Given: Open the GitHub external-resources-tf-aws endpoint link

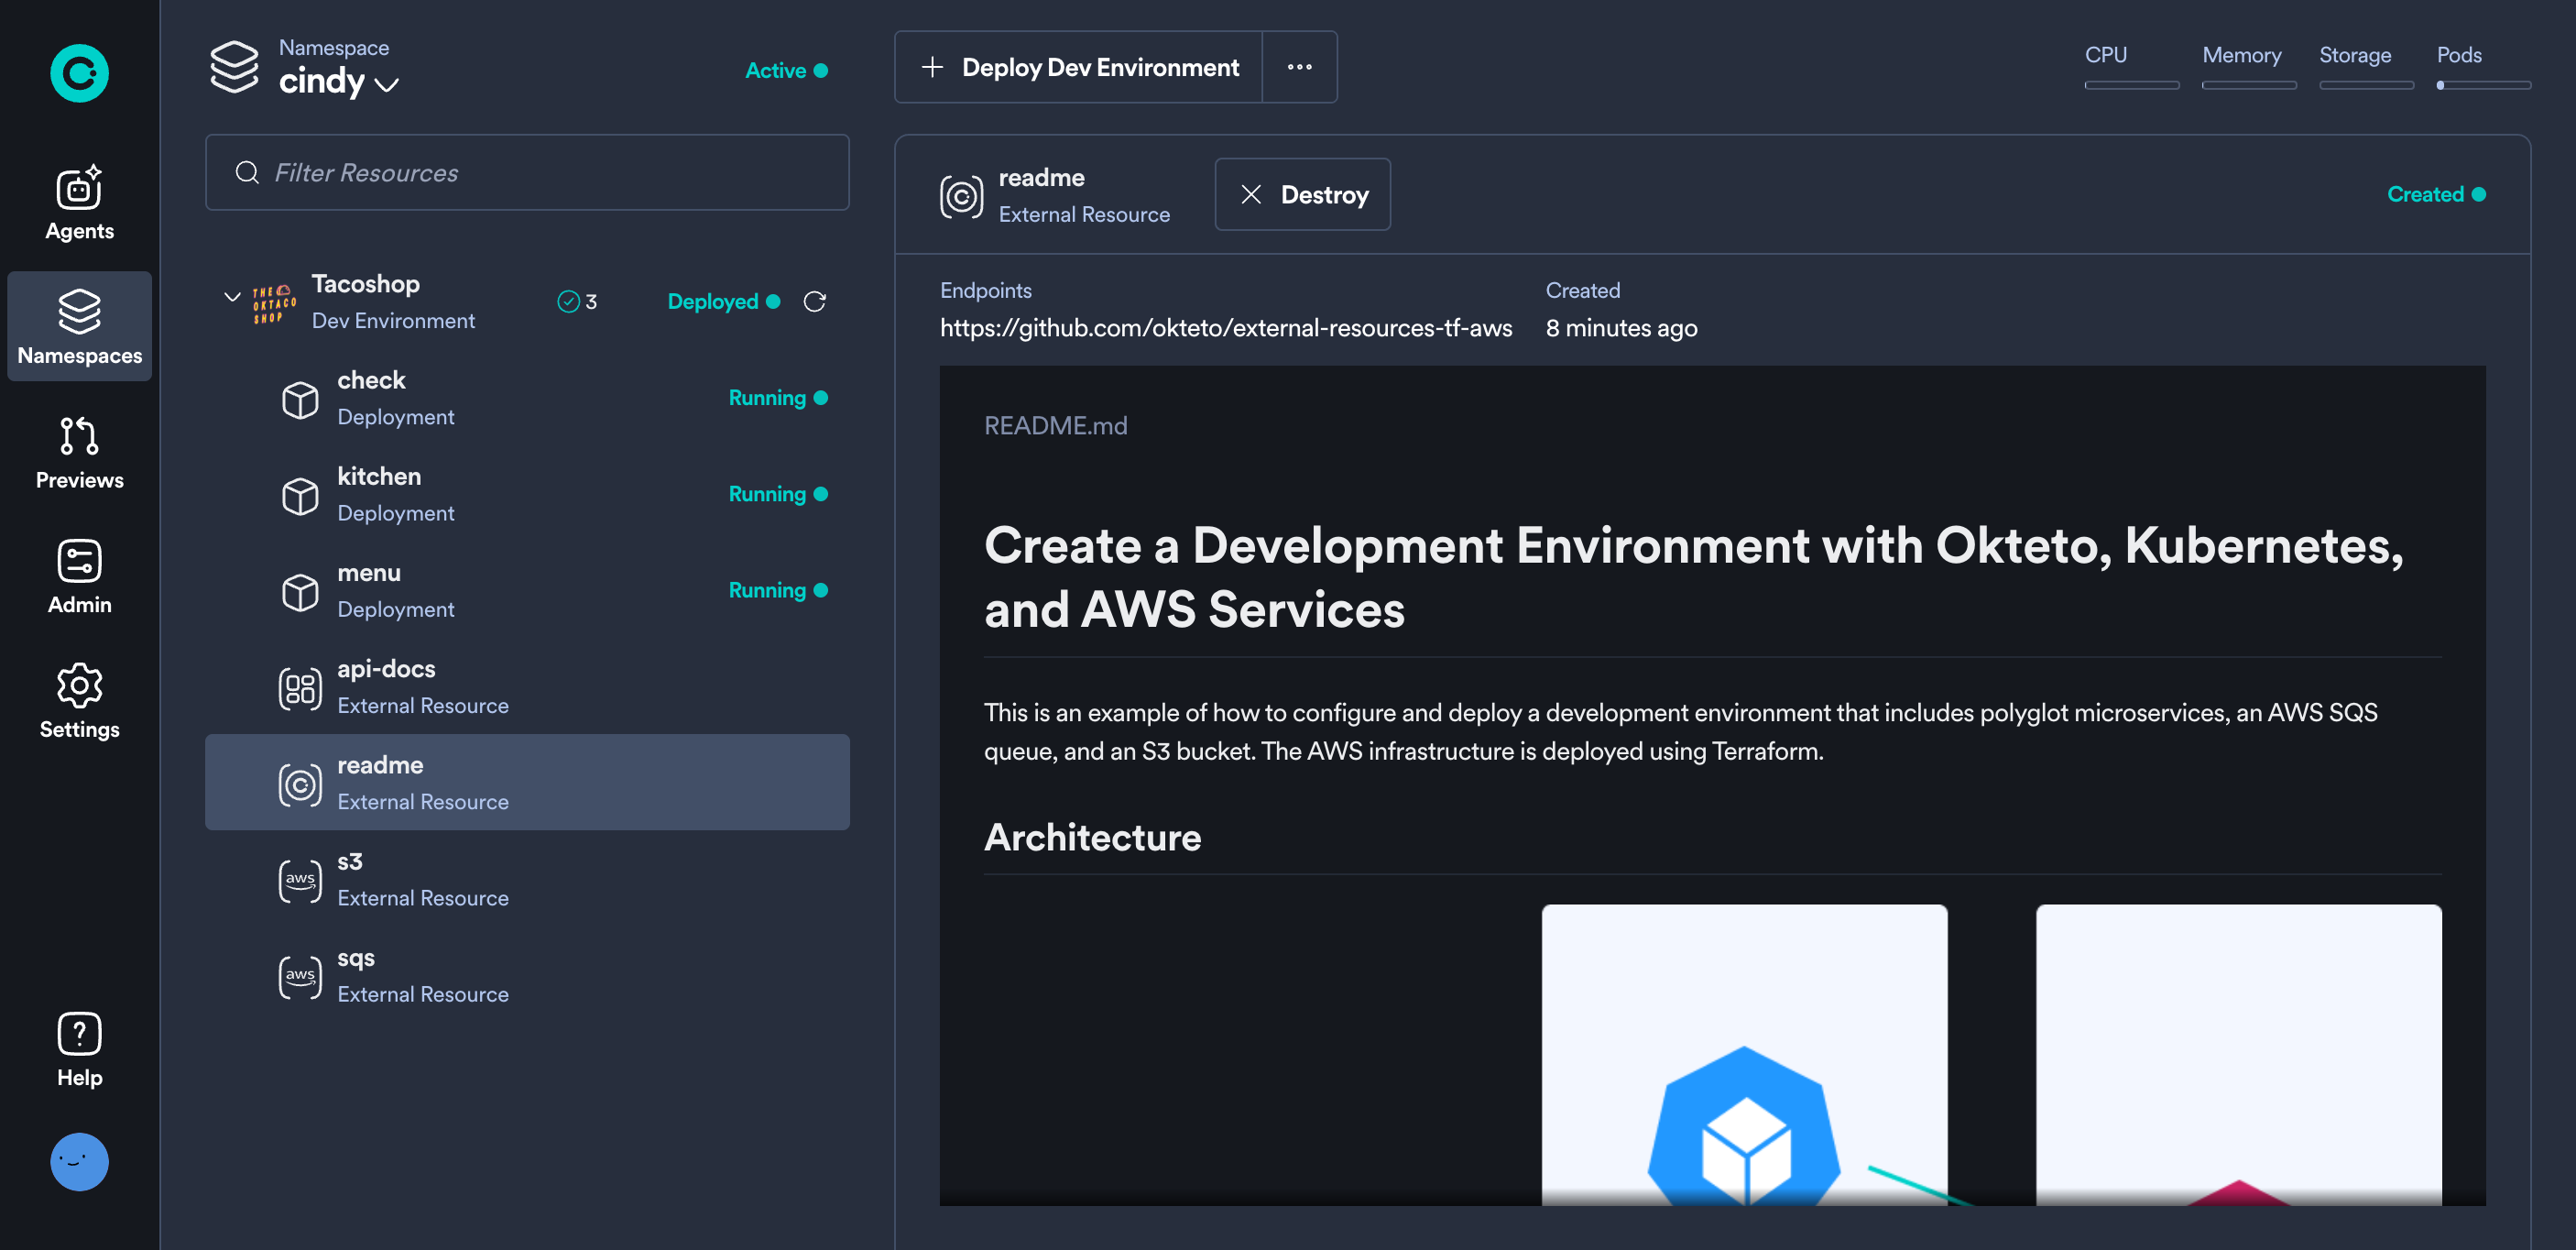Looking at the screenshot, I should 1225,328.
